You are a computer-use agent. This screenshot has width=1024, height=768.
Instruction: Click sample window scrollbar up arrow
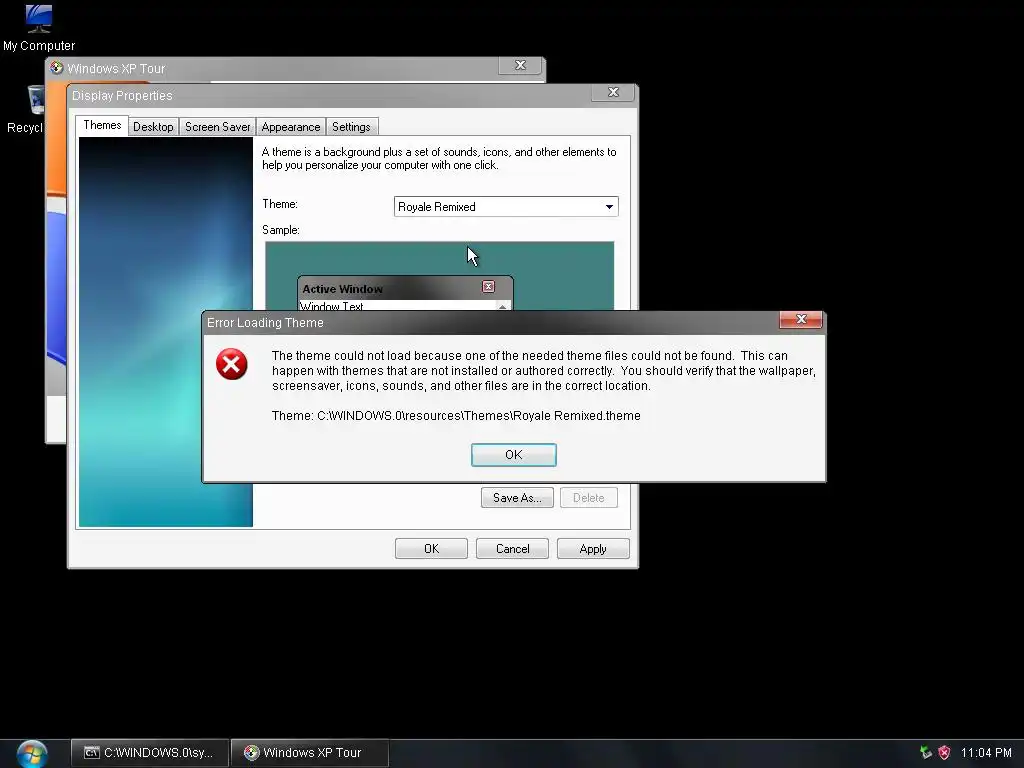click(502, 306)
